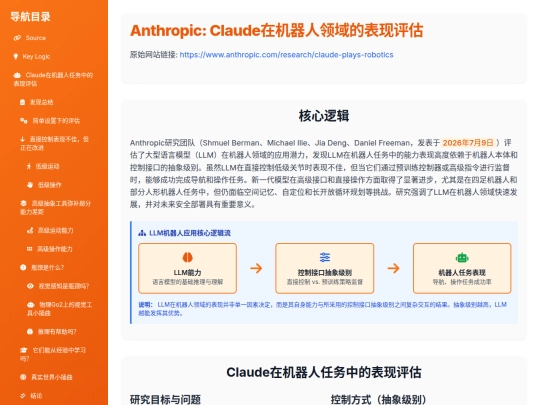Click the double-check icon beside 结论
Image resolution: width=540 pixels, height=405 pixels.
click(23, 396)
